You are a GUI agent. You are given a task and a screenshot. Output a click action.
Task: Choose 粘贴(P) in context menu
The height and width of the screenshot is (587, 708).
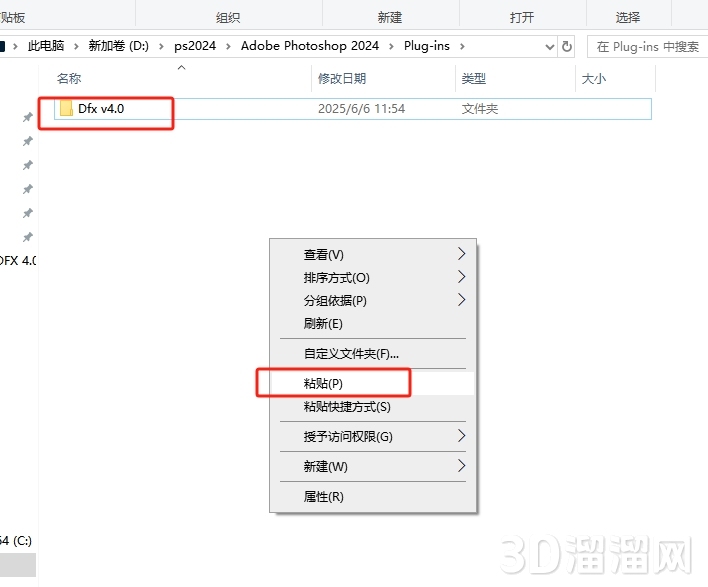(x=373, y=383)
